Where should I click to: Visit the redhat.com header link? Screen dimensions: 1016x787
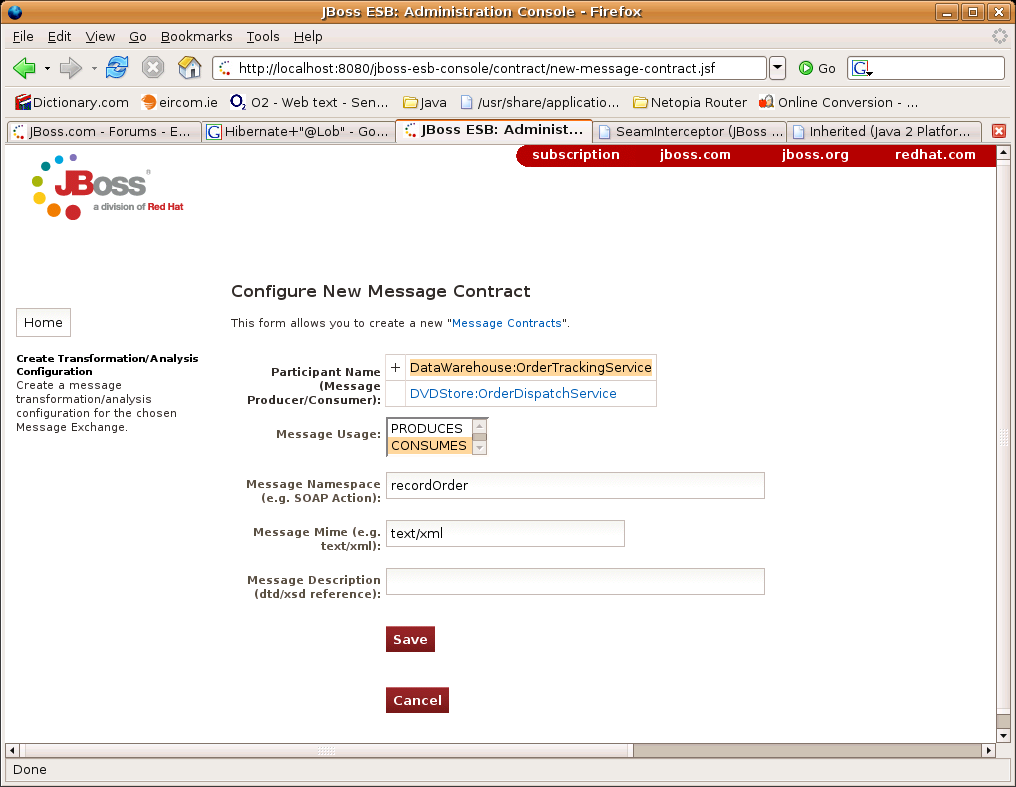click(934, 155)
